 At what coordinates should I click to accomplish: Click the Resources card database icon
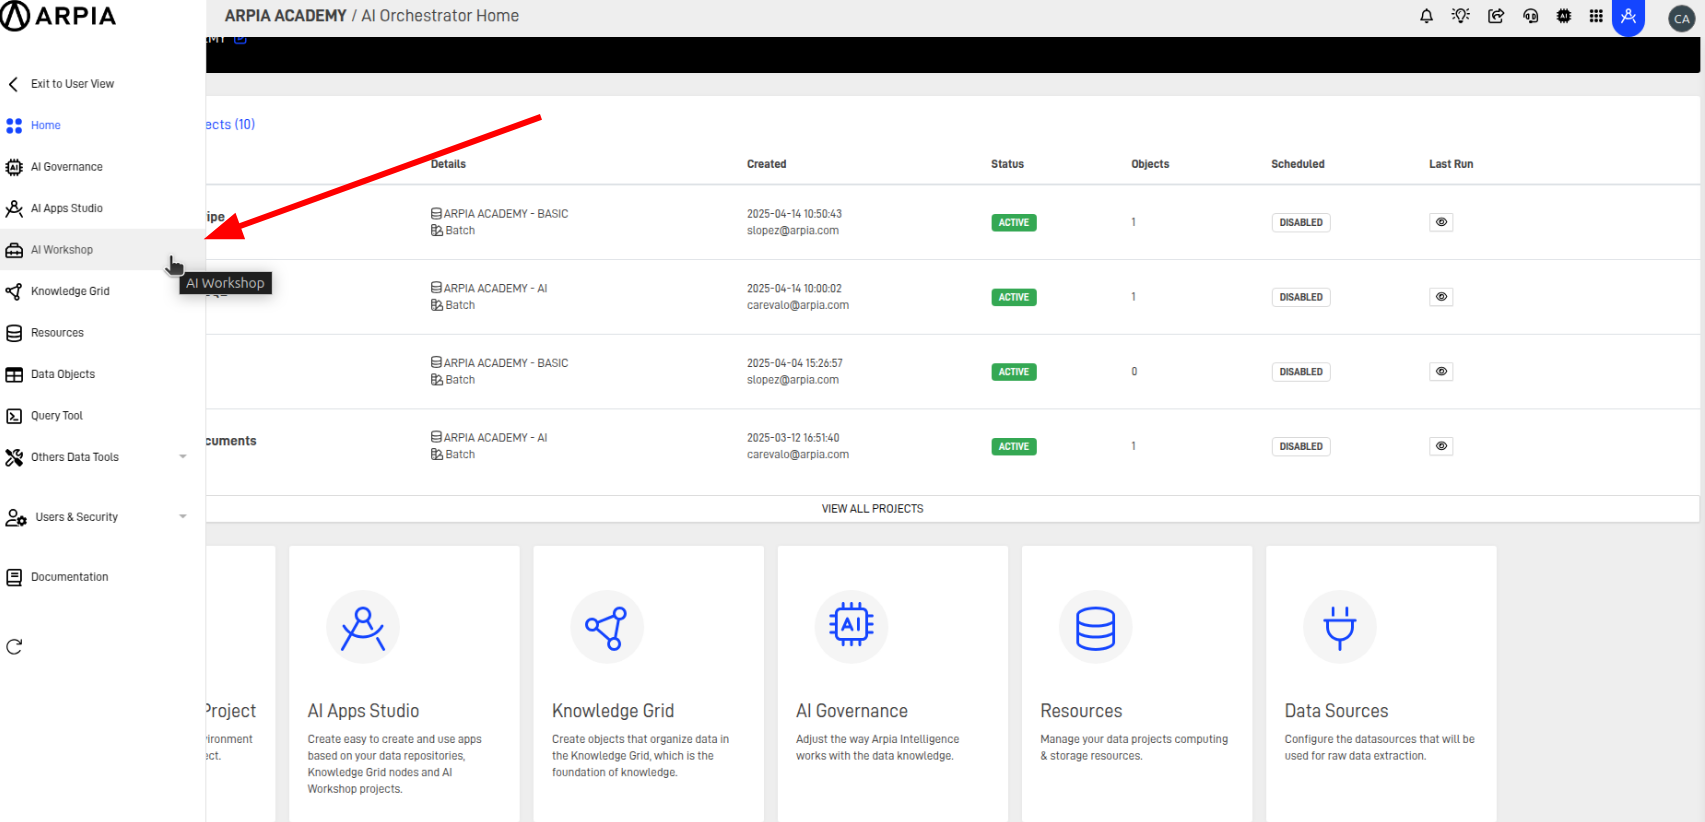point(1095,627)
